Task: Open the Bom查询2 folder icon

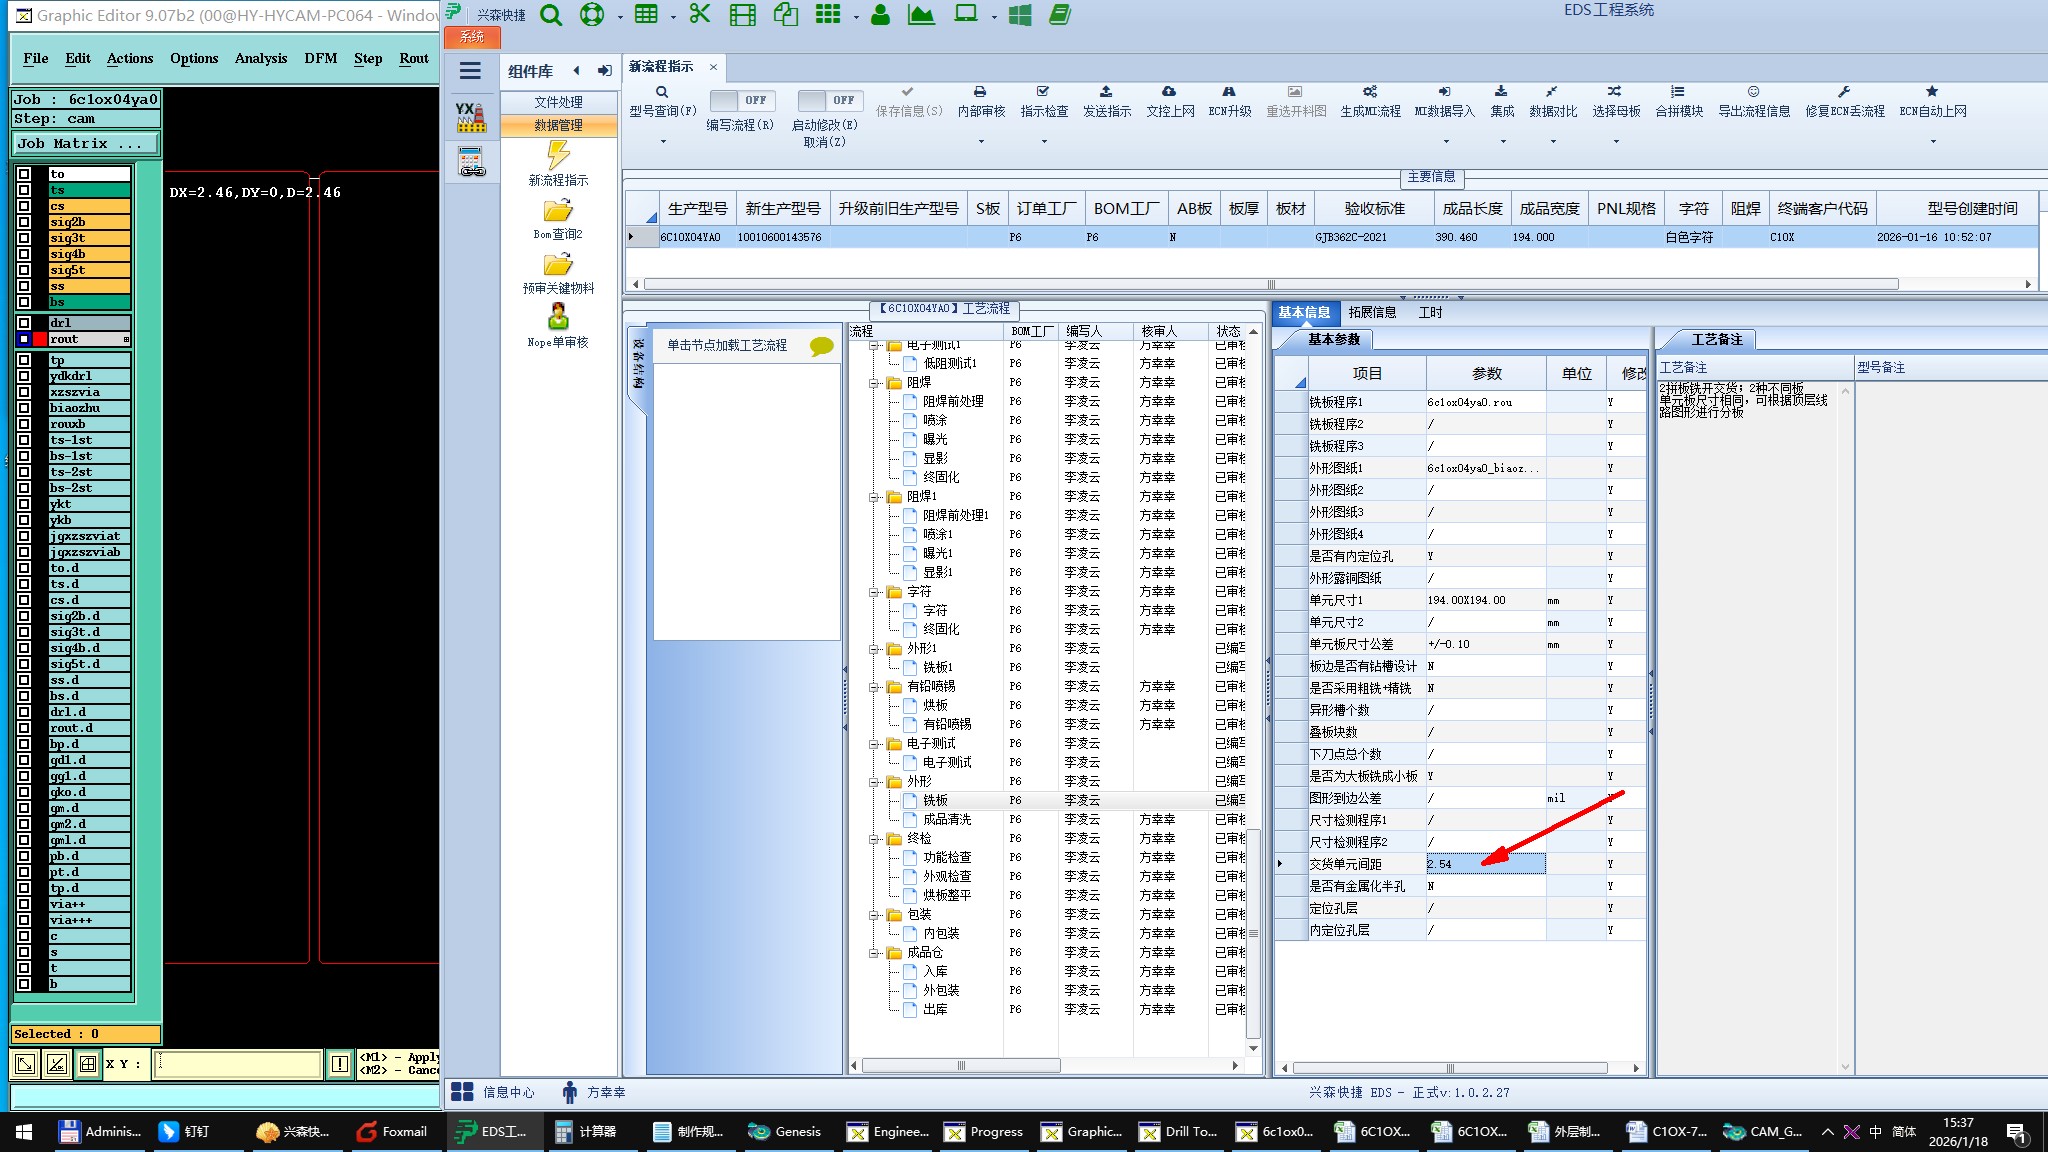Action: coord(558,211)
